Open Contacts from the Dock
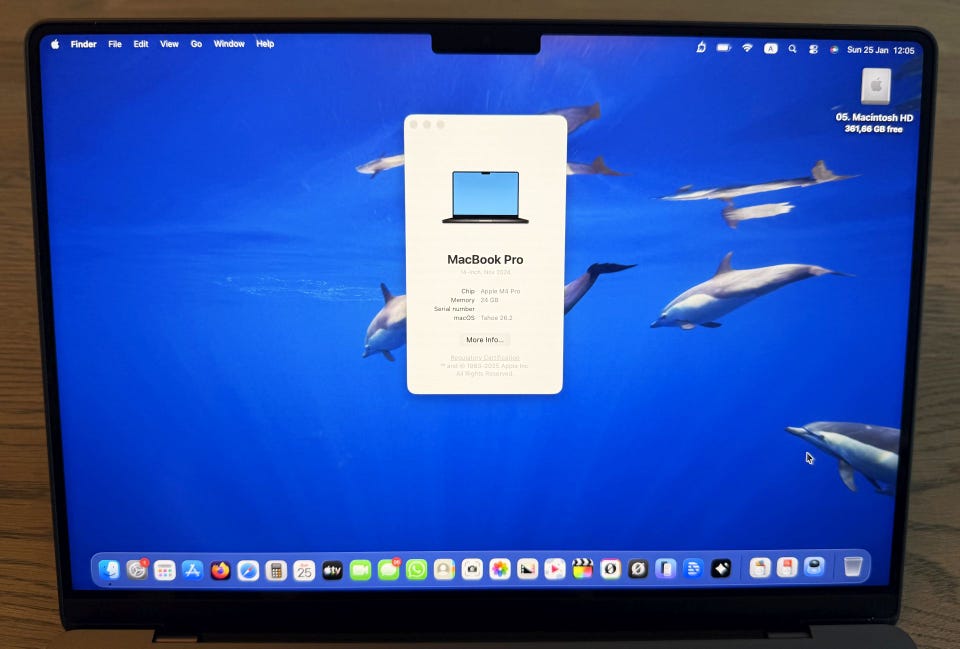The width and height of the screenshot is (960, 649). click(444, 569)
